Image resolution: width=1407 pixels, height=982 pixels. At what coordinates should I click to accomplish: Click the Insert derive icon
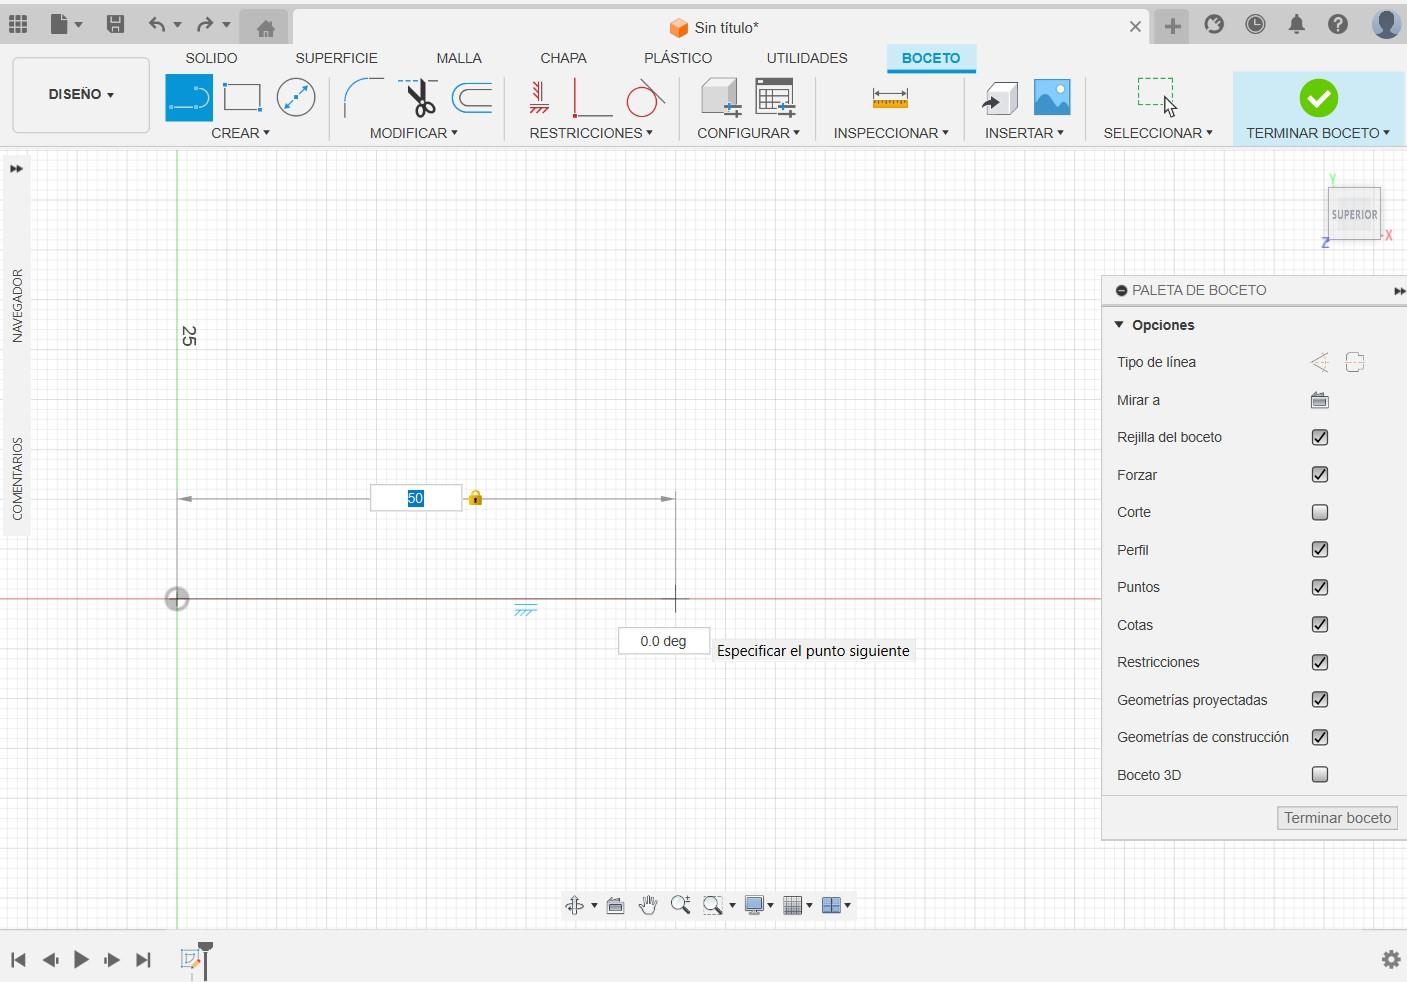[999, 98]
